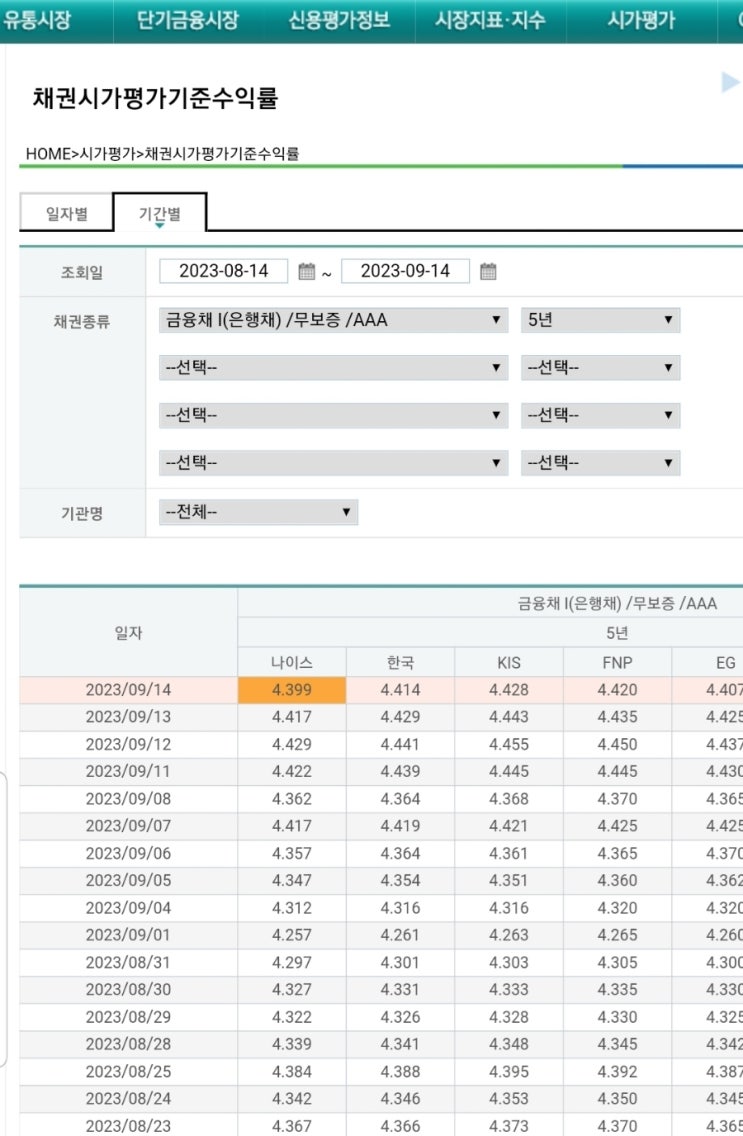Image resolution: width=743 pixels, height=1136 pixels.
Task: Click the date 2023/09/06 row
Action: tap(128, 853)
